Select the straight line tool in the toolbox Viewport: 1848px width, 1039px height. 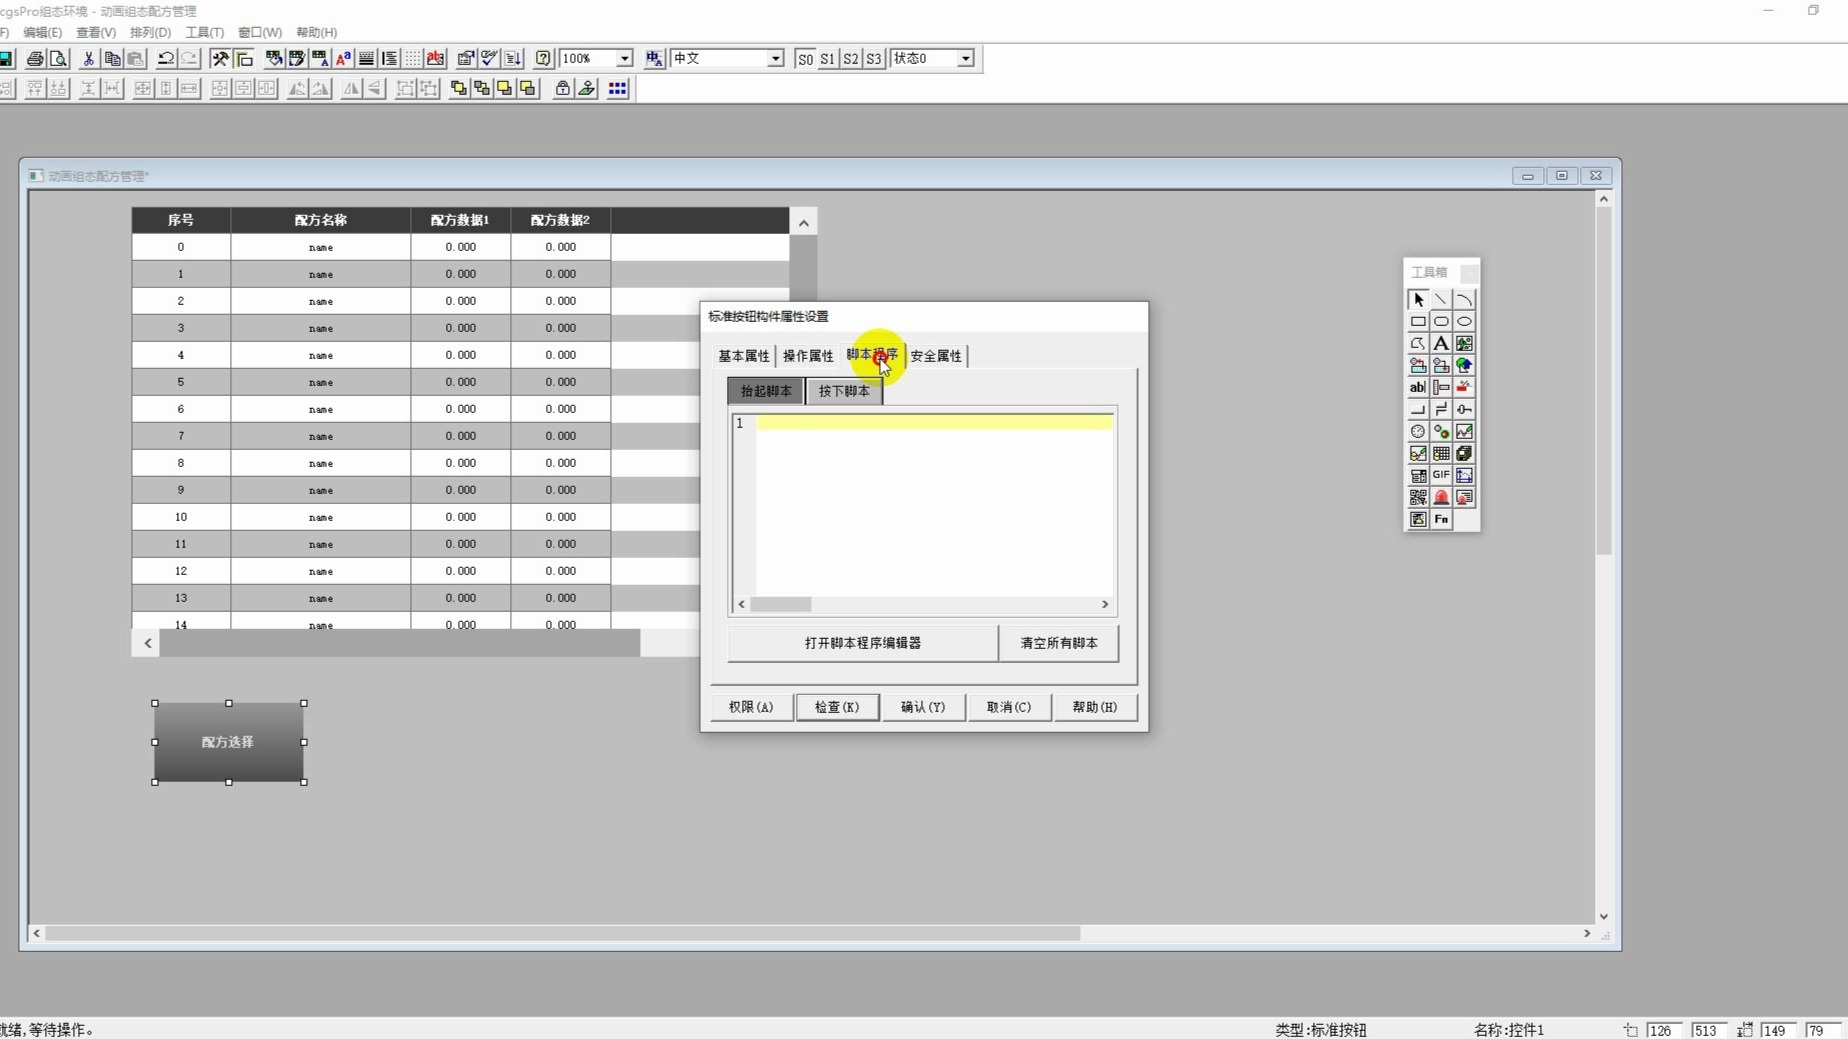[1441, 300]
